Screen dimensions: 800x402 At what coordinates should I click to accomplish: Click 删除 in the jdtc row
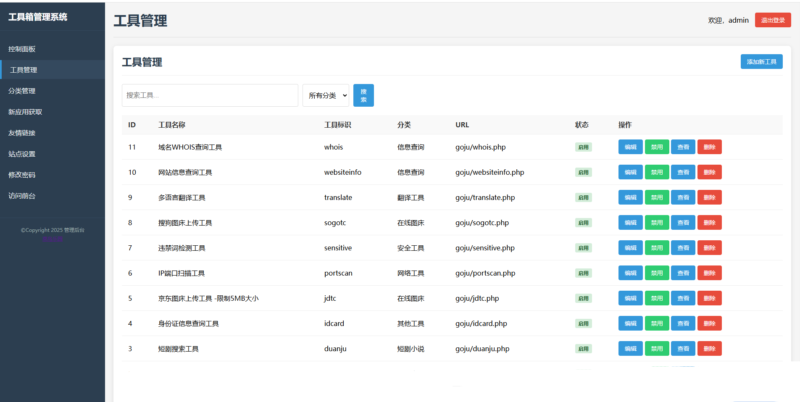[x=710, y=298]
